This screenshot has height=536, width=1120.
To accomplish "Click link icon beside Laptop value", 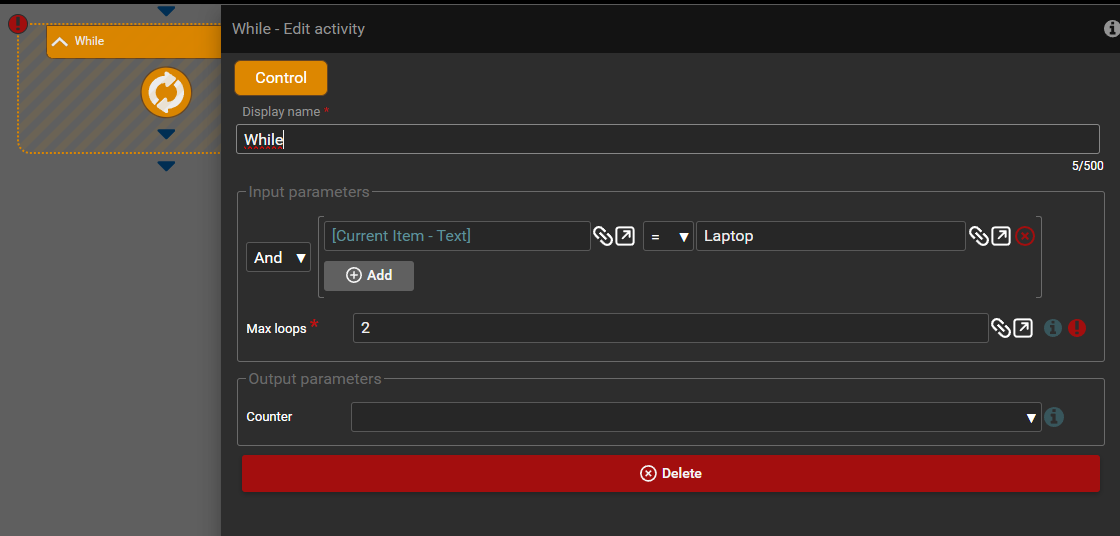I will 978,237.
